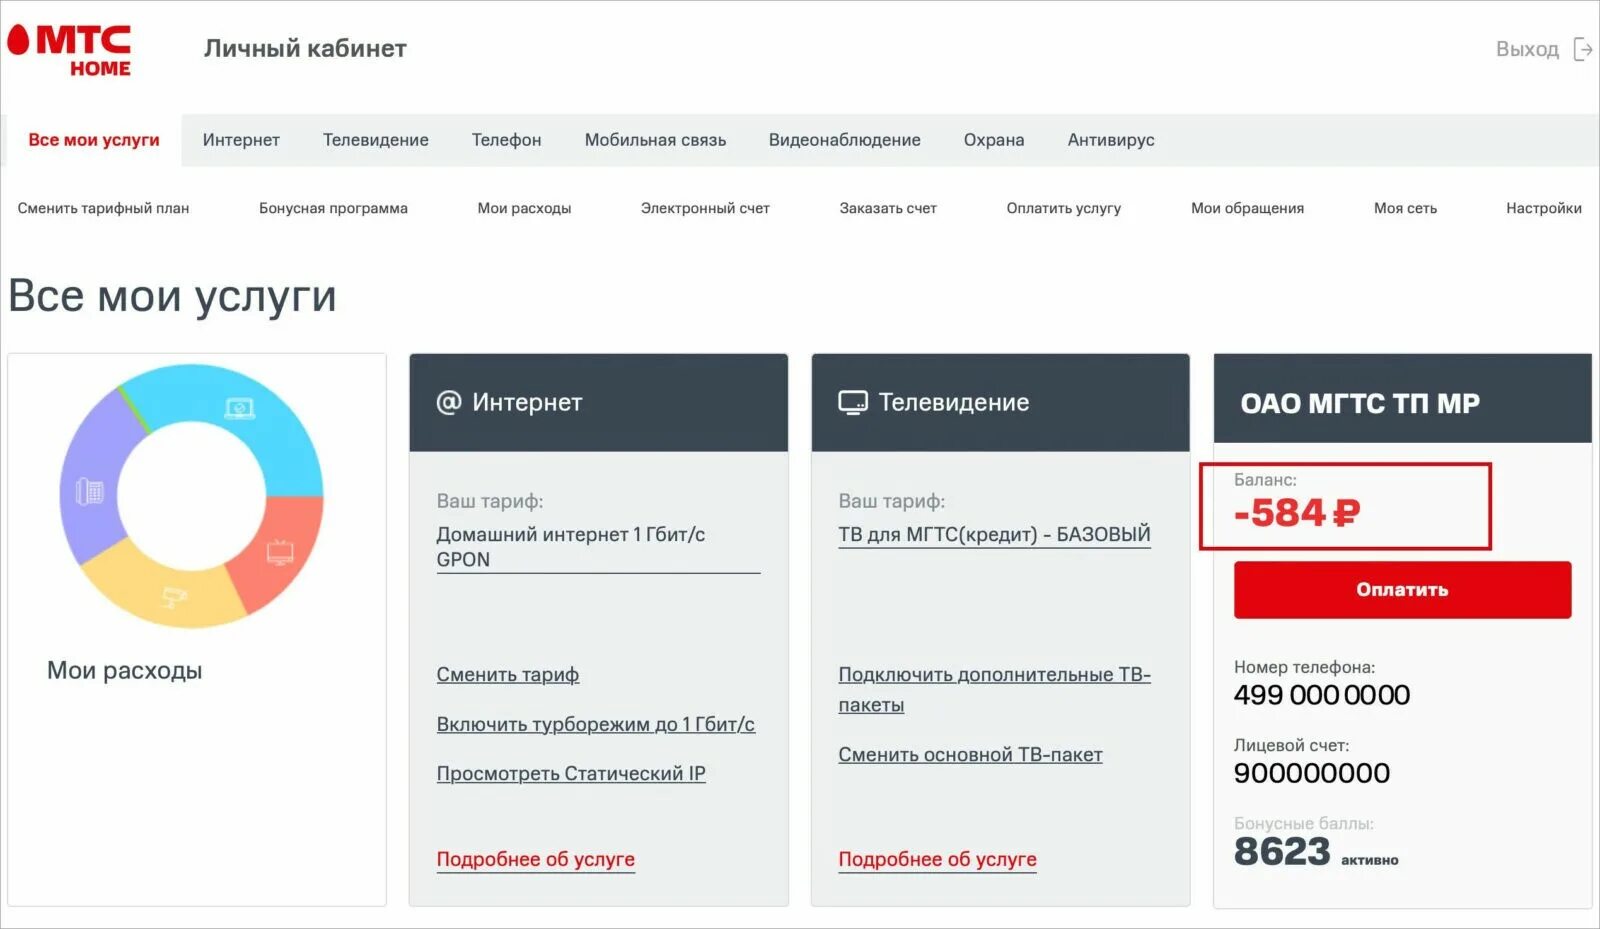This screenshot has width=1600, height=929.
Task: Open Мои расходы in the submenu
Action: click(524, 208)
